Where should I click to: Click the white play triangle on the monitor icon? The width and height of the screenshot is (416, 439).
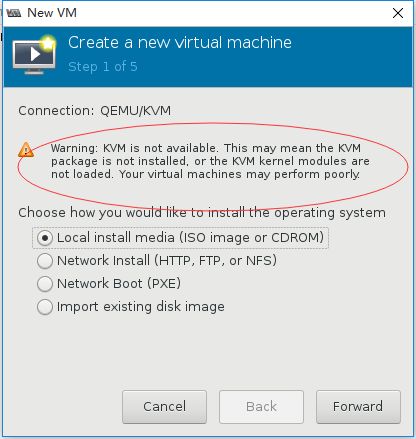tap(35, 54)
